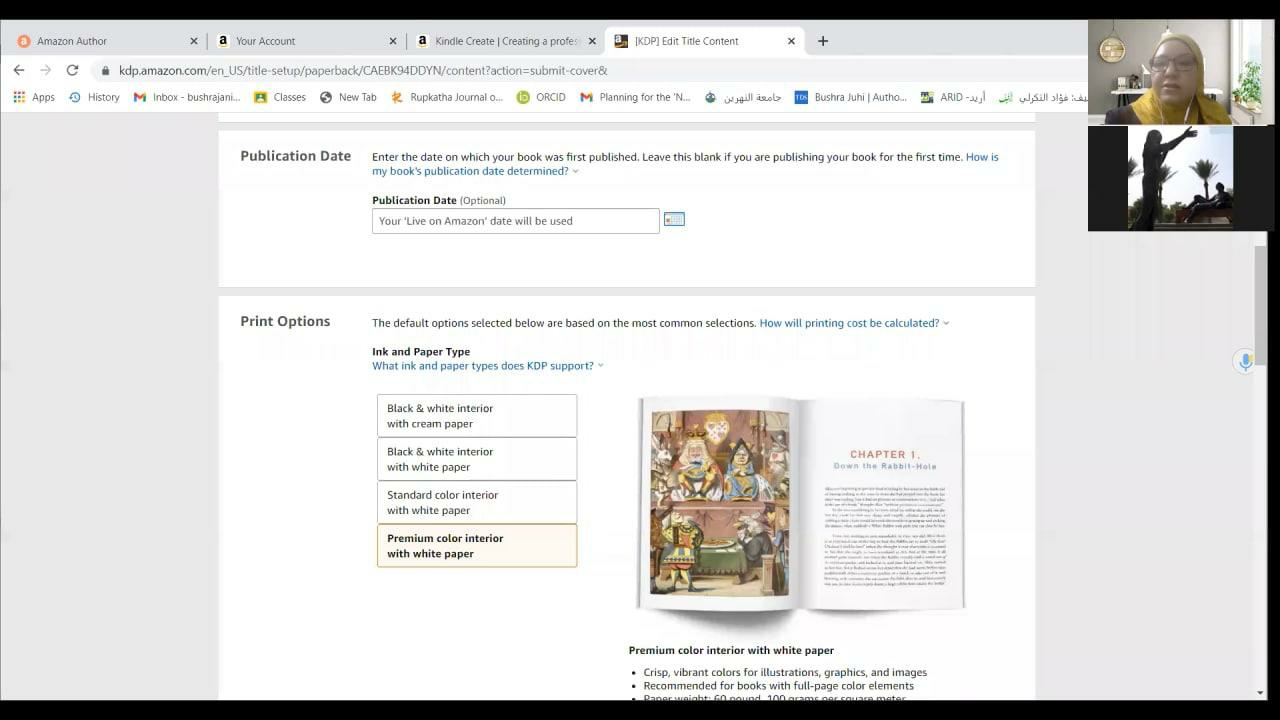Open the ORCID bookmark
Viewport: 1280px width, 720px height.
tap(541, 97)
